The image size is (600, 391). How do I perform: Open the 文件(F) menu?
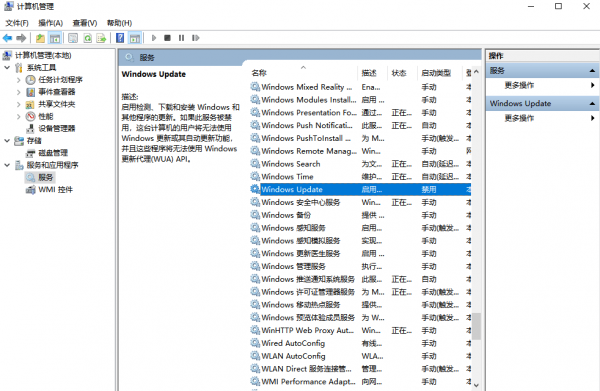point(17,23)
